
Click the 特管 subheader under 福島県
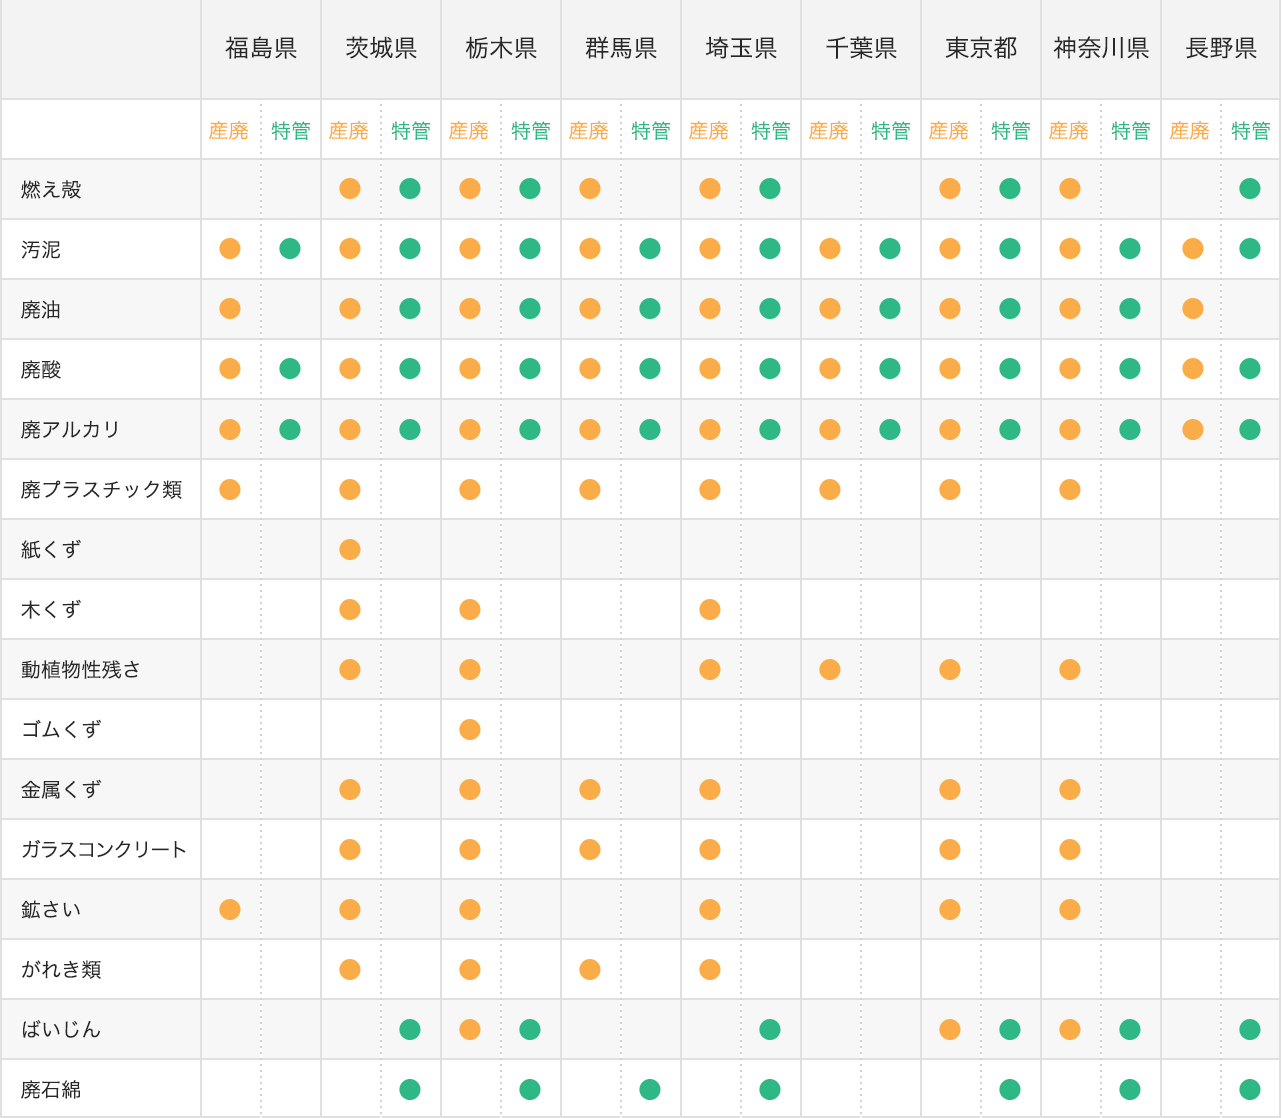[291, 131]
